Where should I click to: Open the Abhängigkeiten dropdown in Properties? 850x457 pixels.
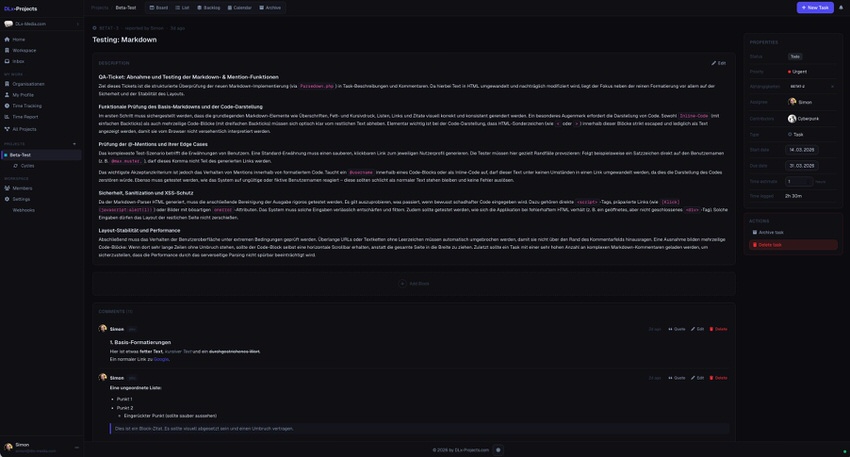(812, 86)
